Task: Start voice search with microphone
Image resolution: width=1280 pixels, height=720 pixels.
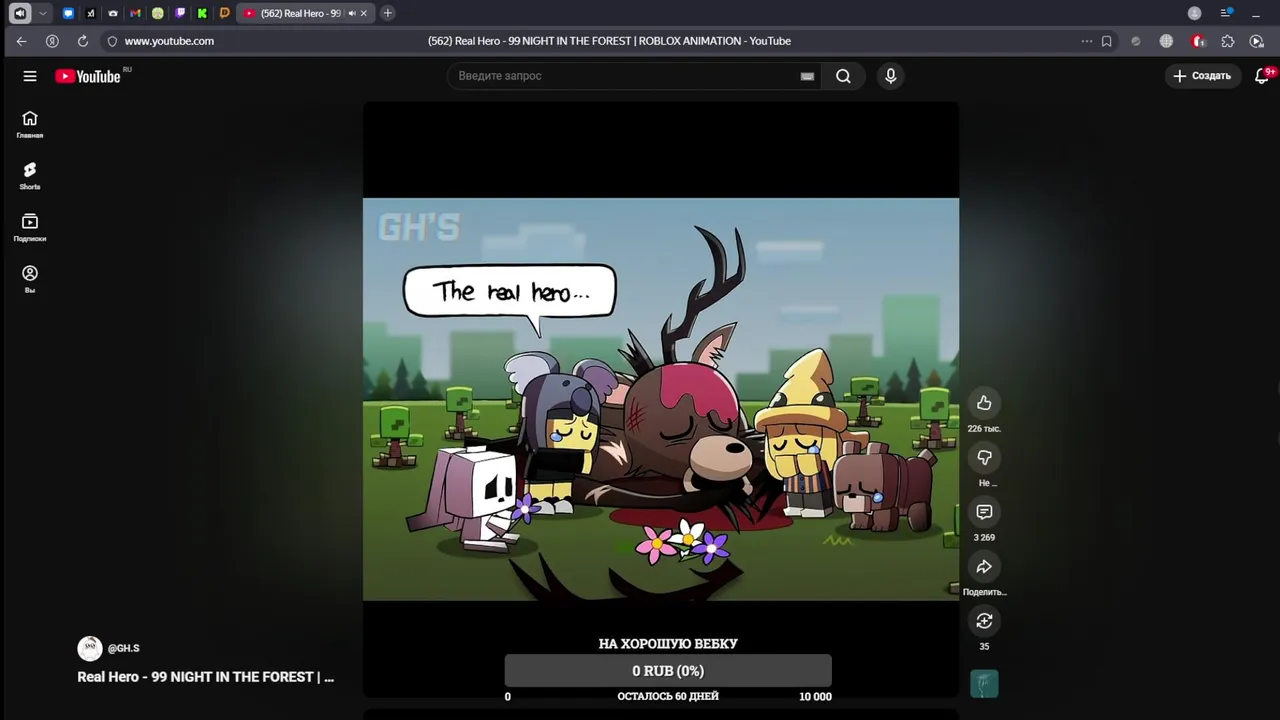Action: click(x=890, y=76)
